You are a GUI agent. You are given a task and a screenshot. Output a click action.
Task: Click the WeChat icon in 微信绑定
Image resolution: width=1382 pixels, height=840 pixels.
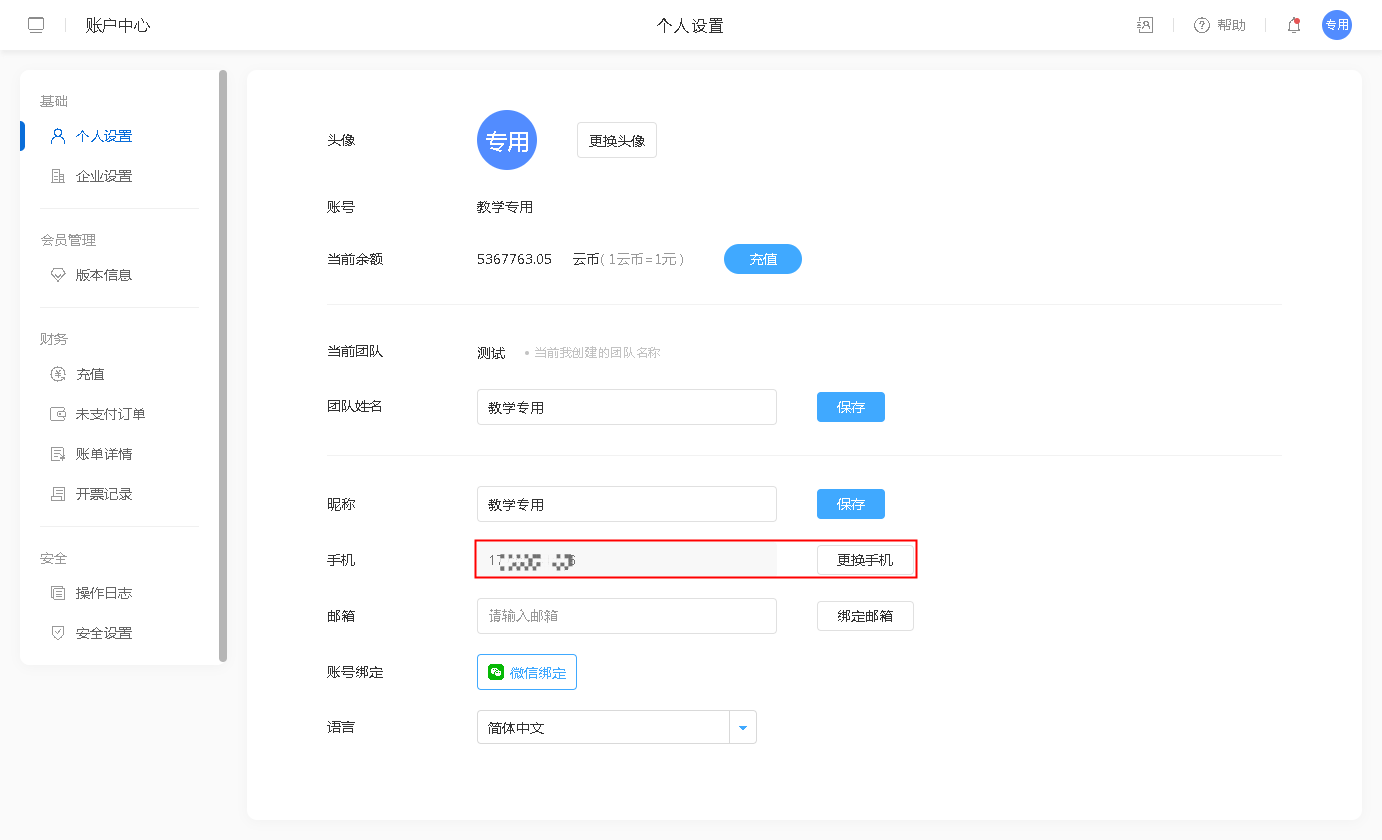pyautogui.click(x=496, y=672)
